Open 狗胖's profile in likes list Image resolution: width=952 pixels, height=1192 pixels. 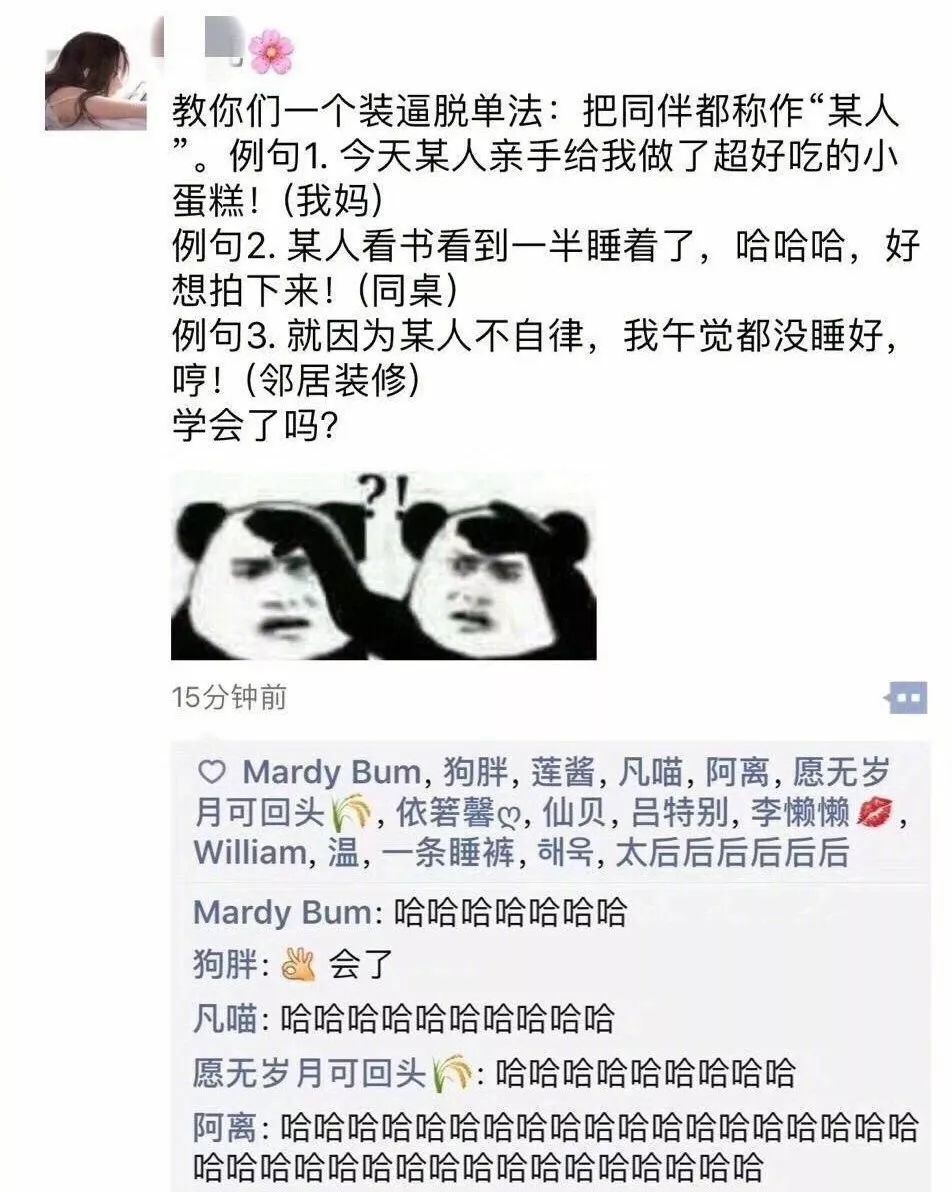point(475,772)
